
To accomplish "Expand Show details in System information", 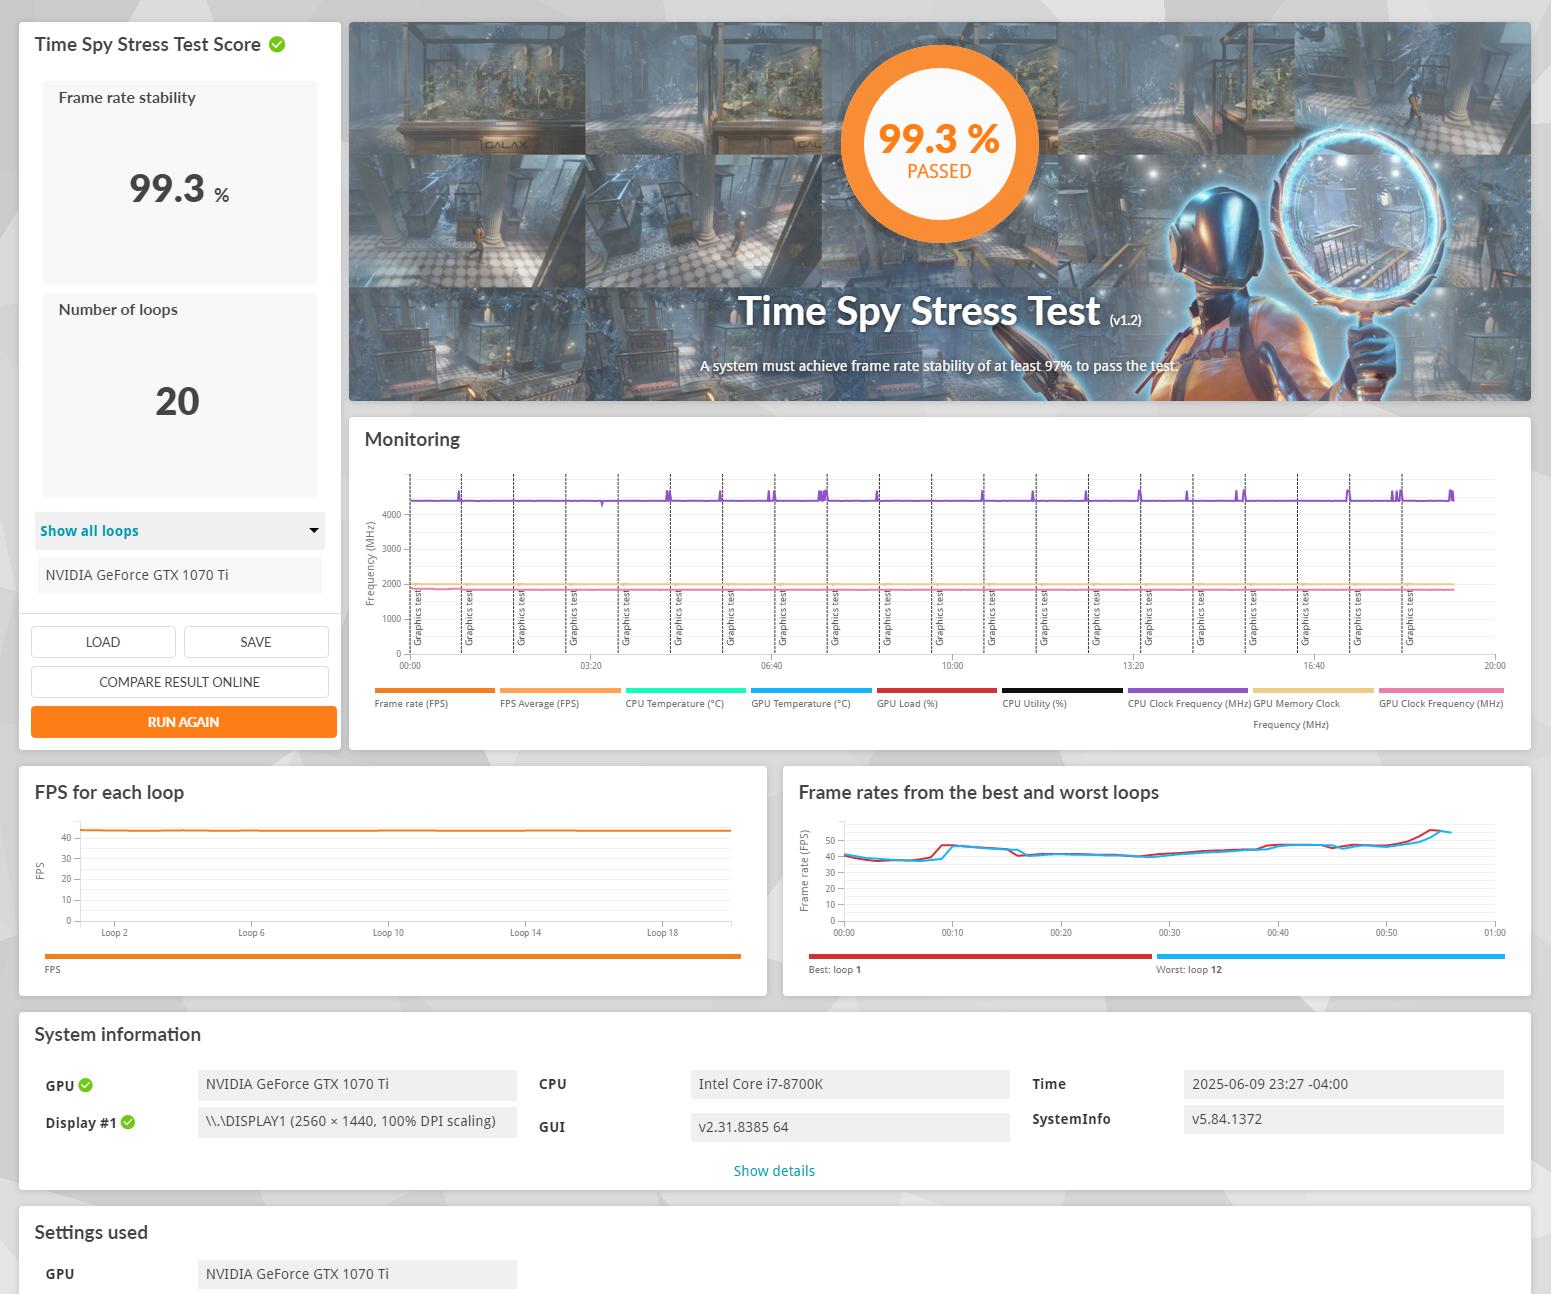I will 774,1170.
